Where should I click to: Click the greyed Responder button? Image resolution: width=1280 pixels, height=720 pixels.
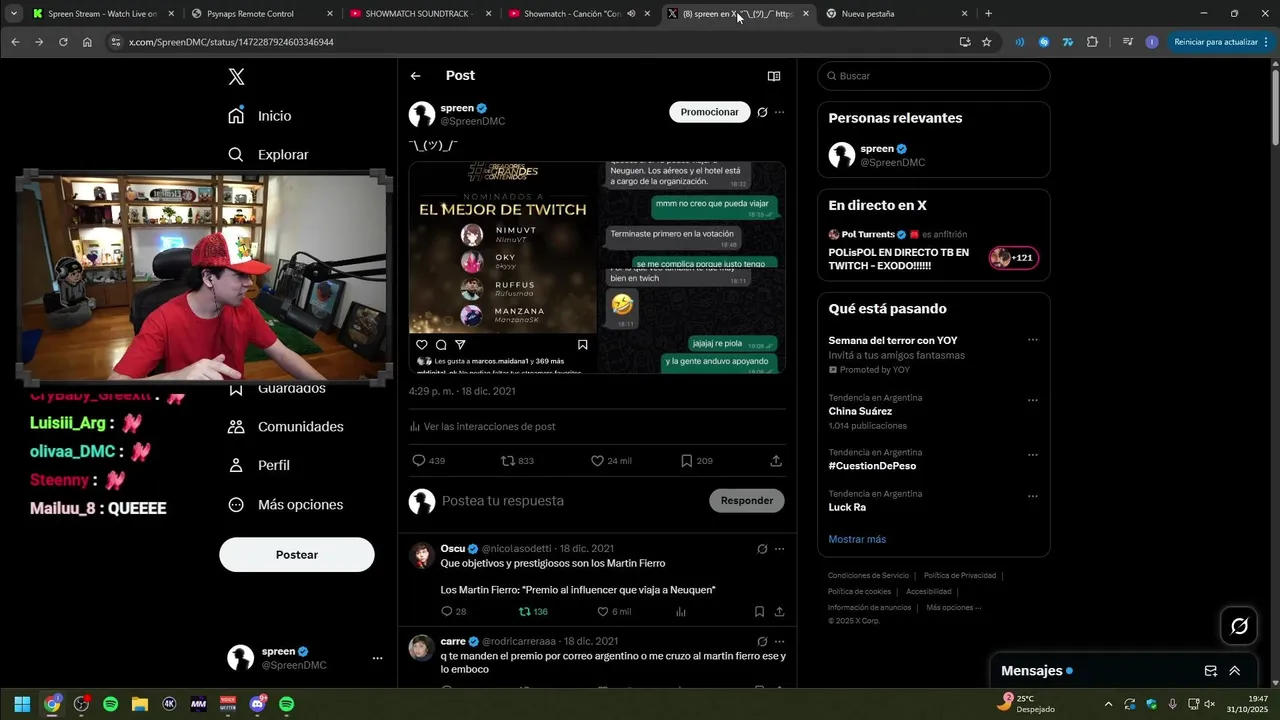click(747, 500)
